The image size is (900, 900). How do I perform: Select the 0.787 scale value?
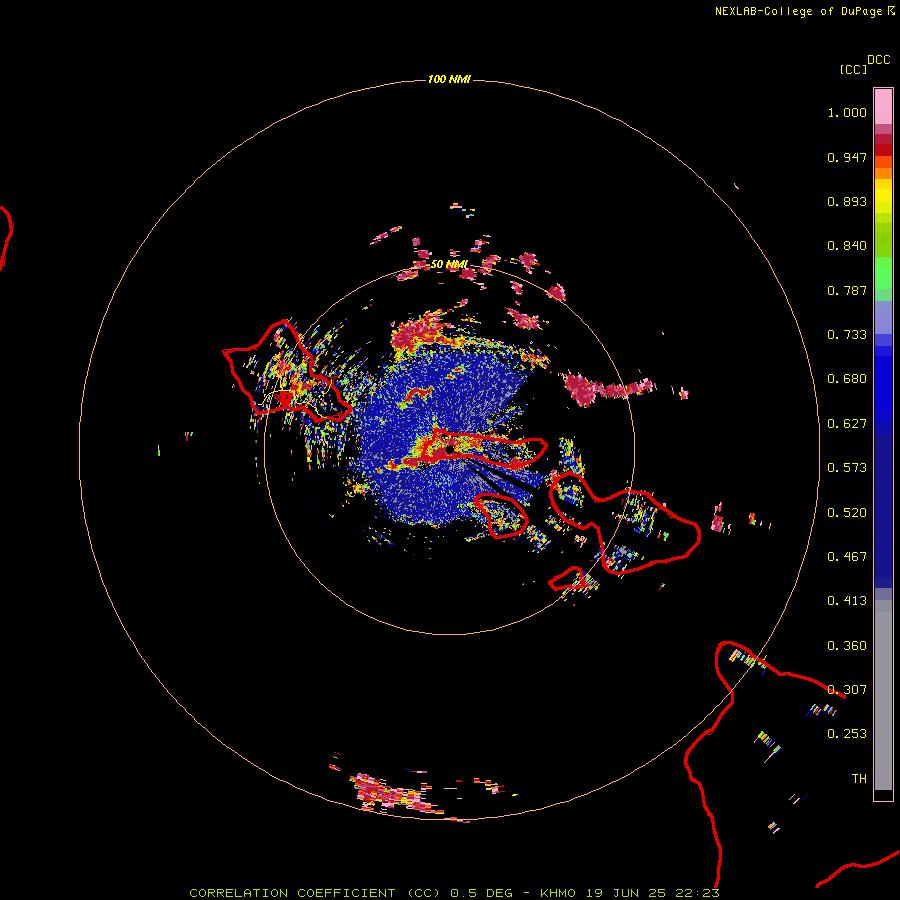coord(847,290)
